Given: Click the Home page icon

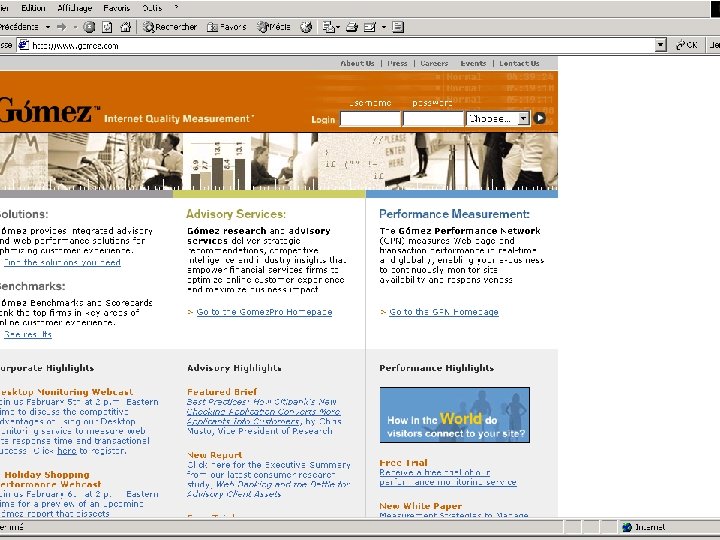Looking at the screenshot, I should coord(125,27).
